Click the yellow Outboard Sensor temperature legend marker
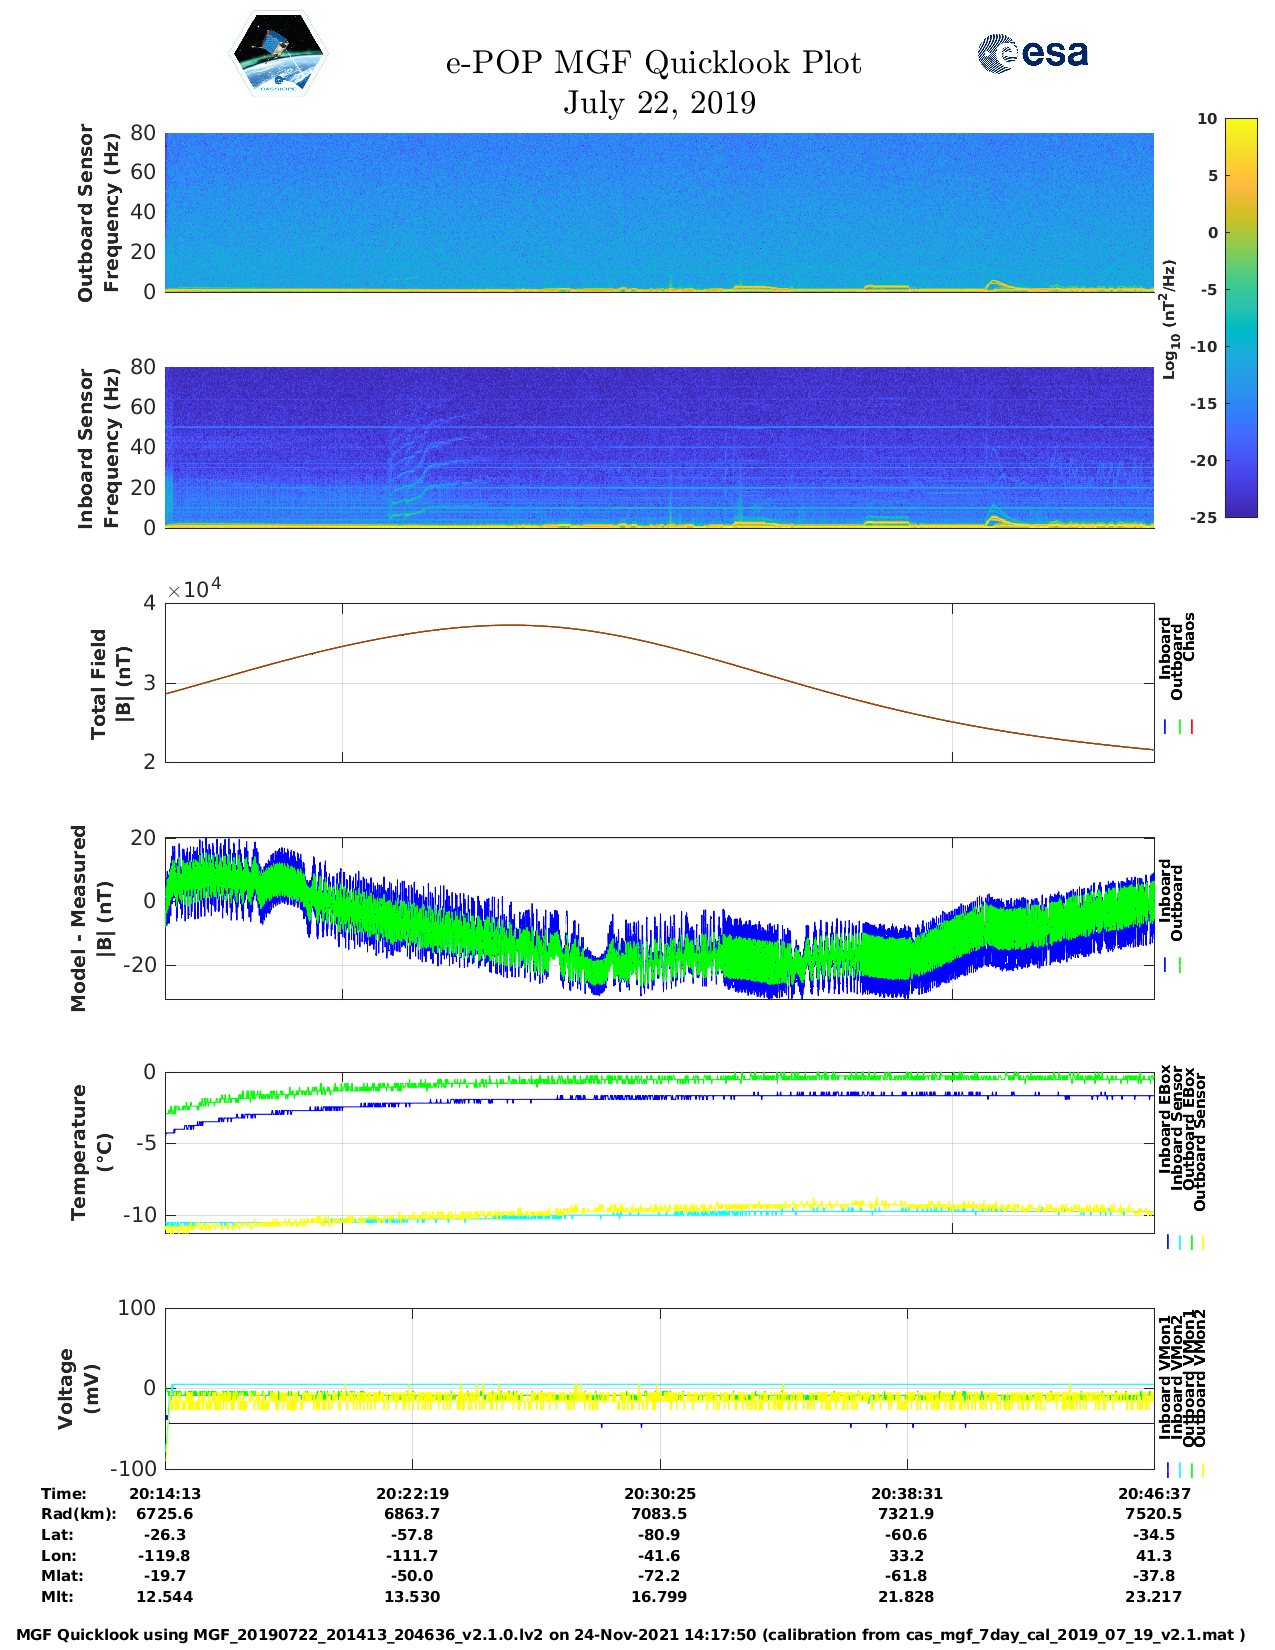 (1202, 1242)
